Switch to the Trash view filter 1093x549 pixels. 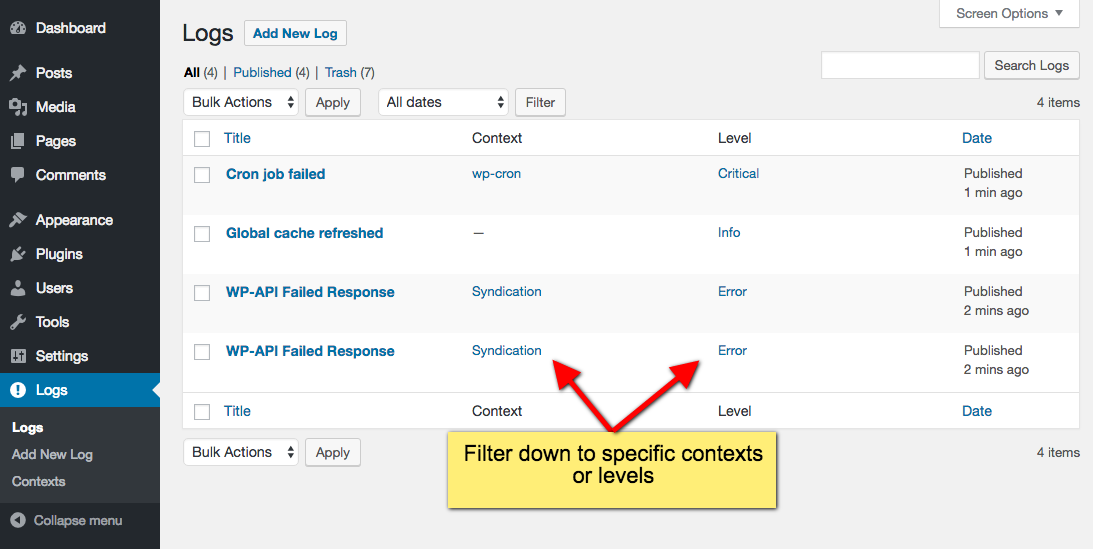tap(340, 72)
